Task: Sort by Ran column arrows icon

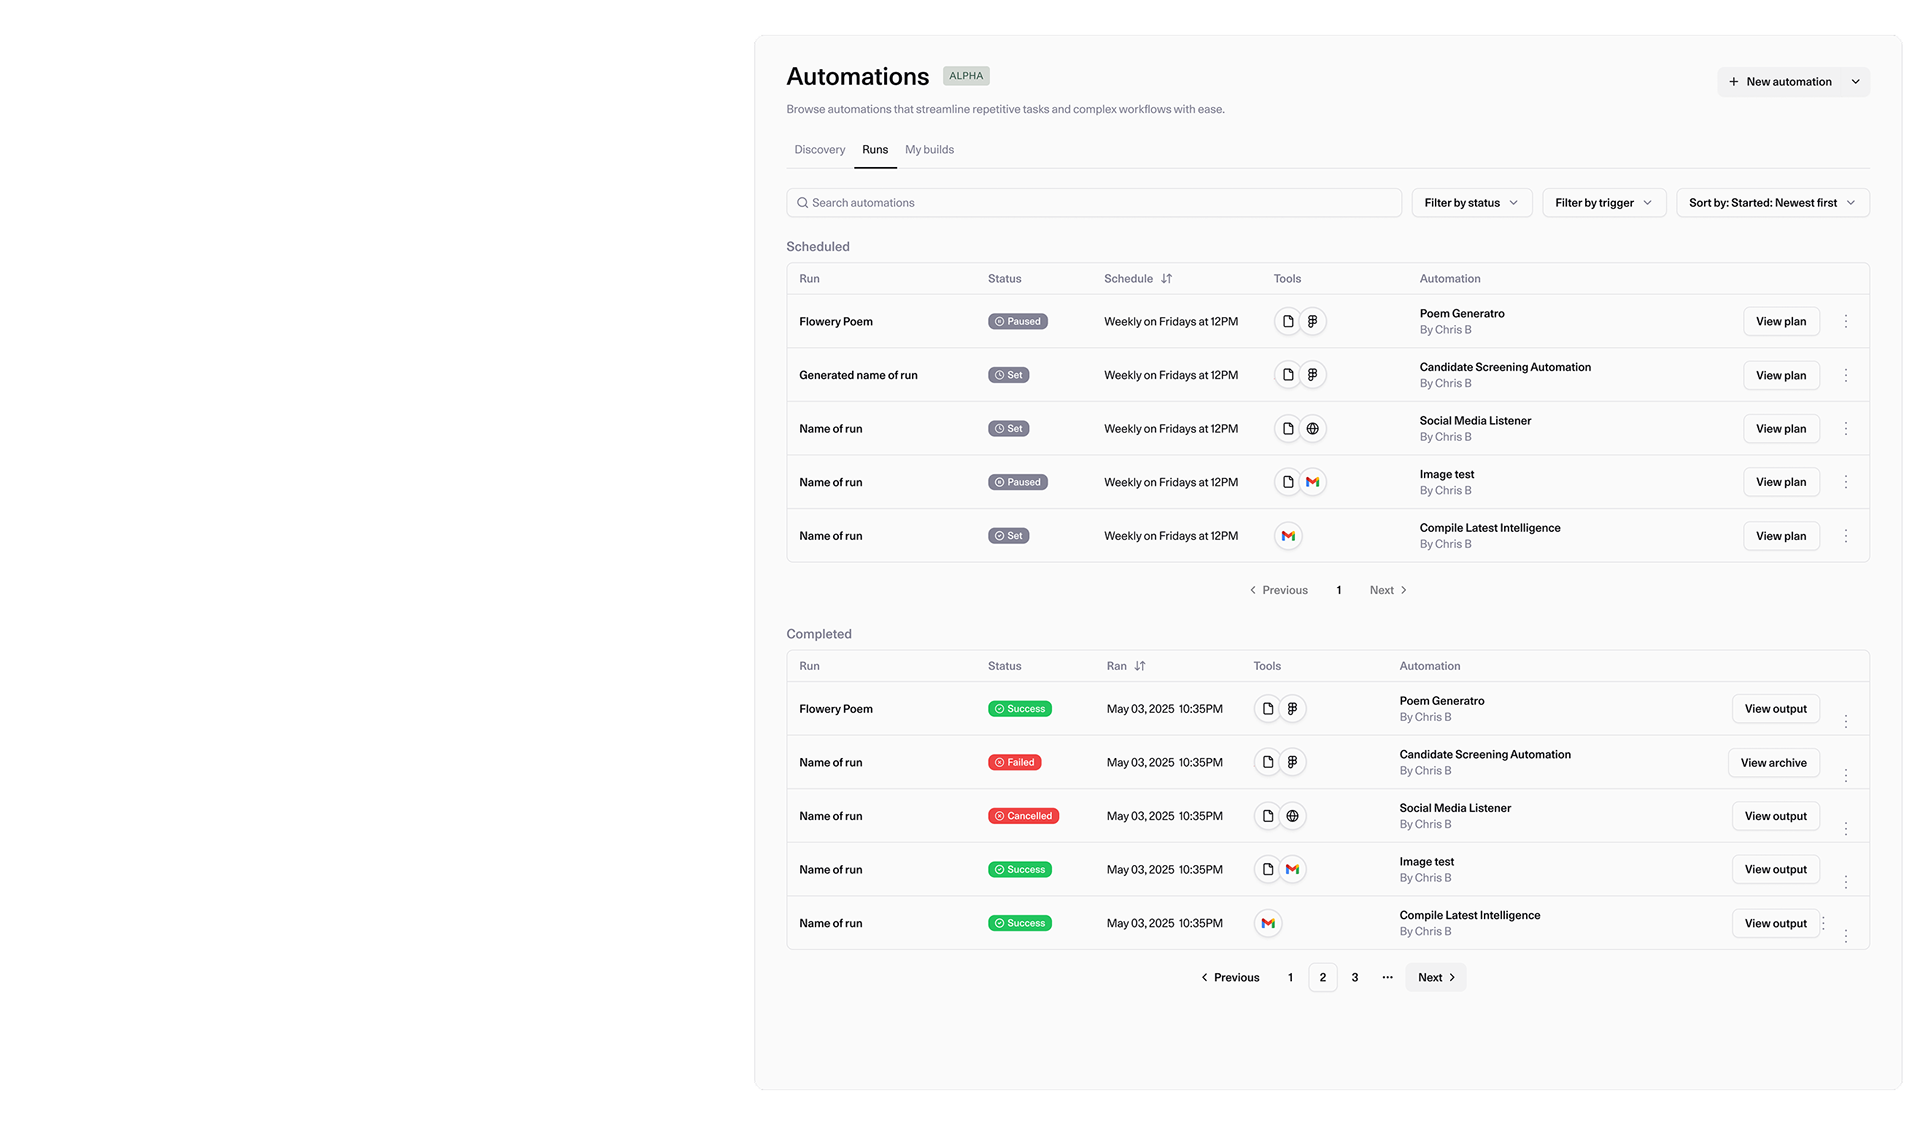Action: click(x=1140, y=666)
